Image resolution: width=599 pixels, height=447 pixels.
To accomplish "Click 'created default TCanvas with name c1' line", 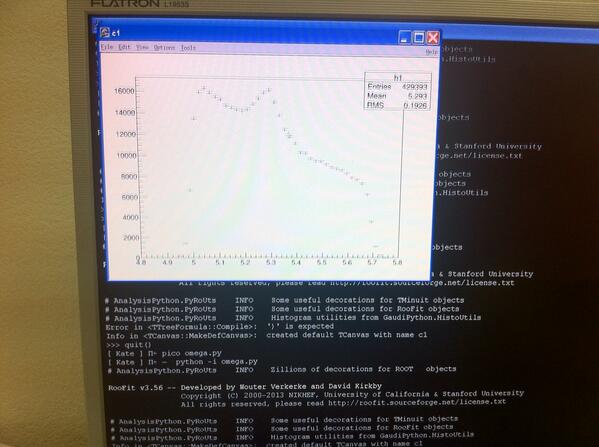I will pyautogui.click(x=267, y=335).
